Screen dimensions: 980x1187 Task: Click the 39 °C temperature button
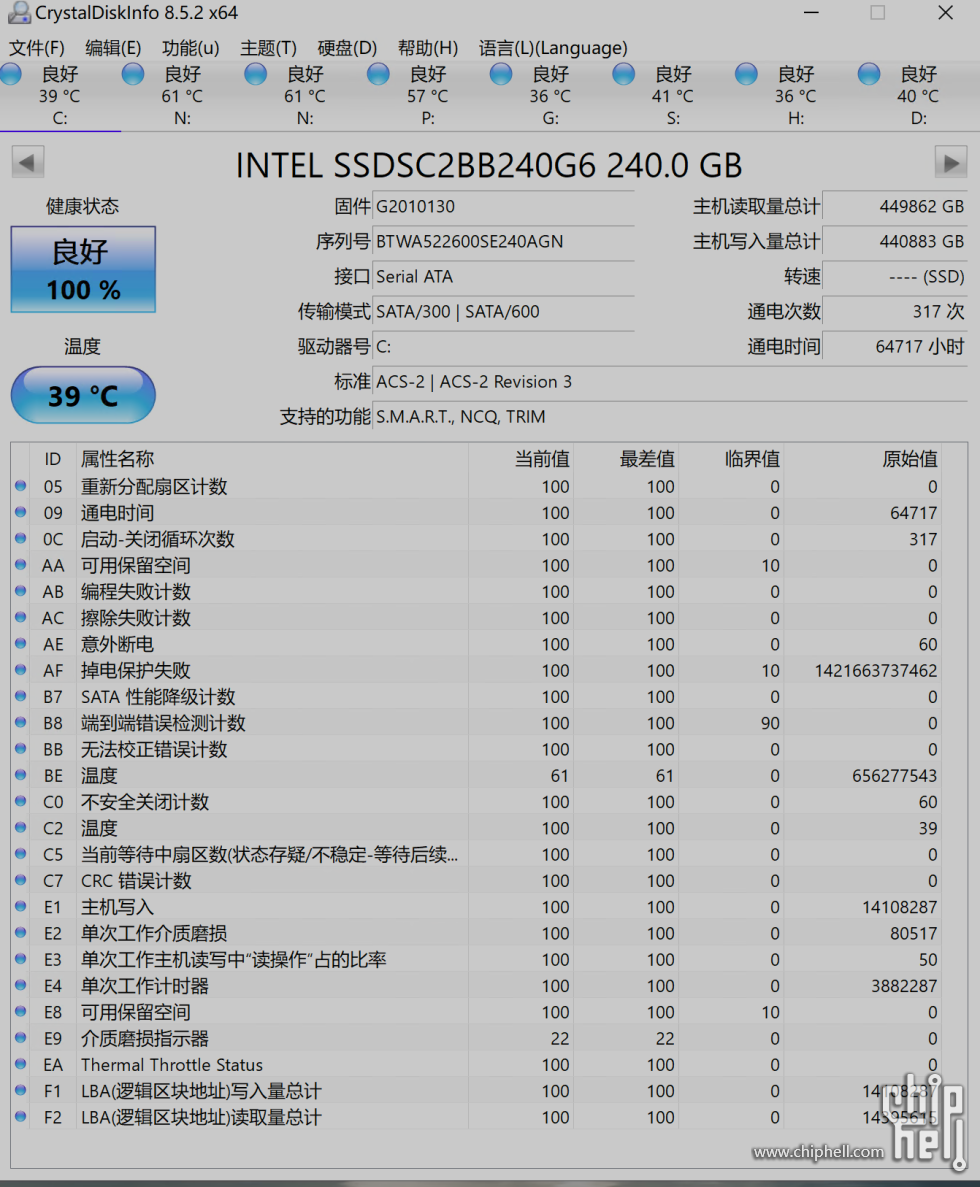coord(83,395)
